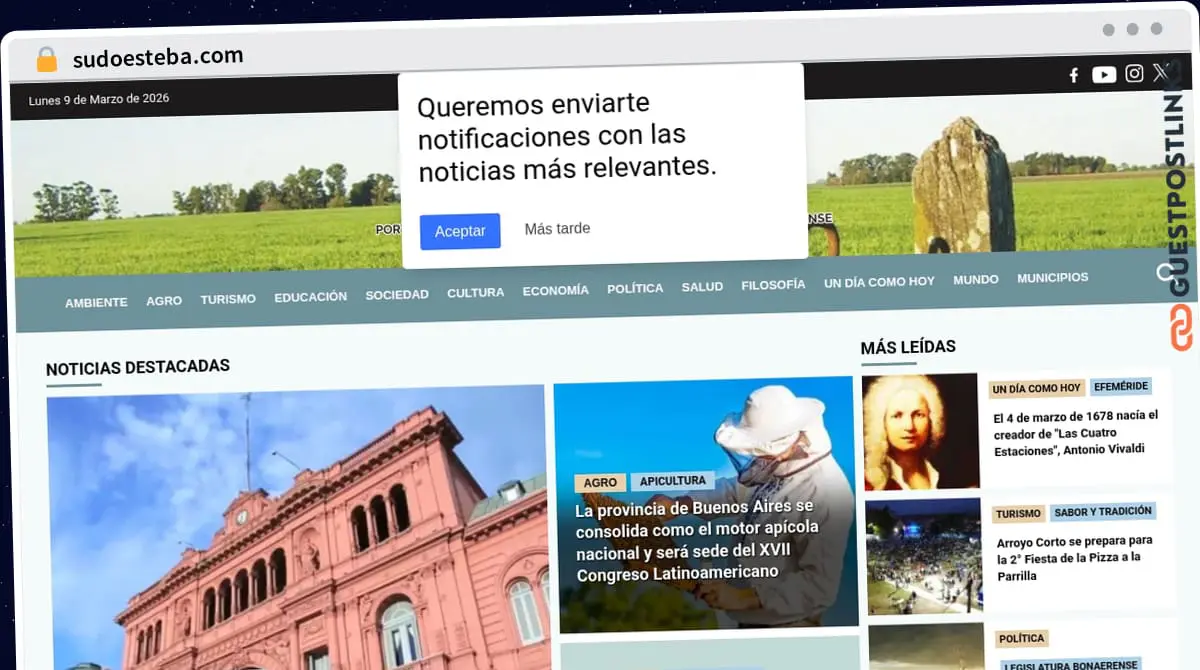Click the Vivaldi portrait thumbnail
1200x670 pixels.
[x=920, y=432]
